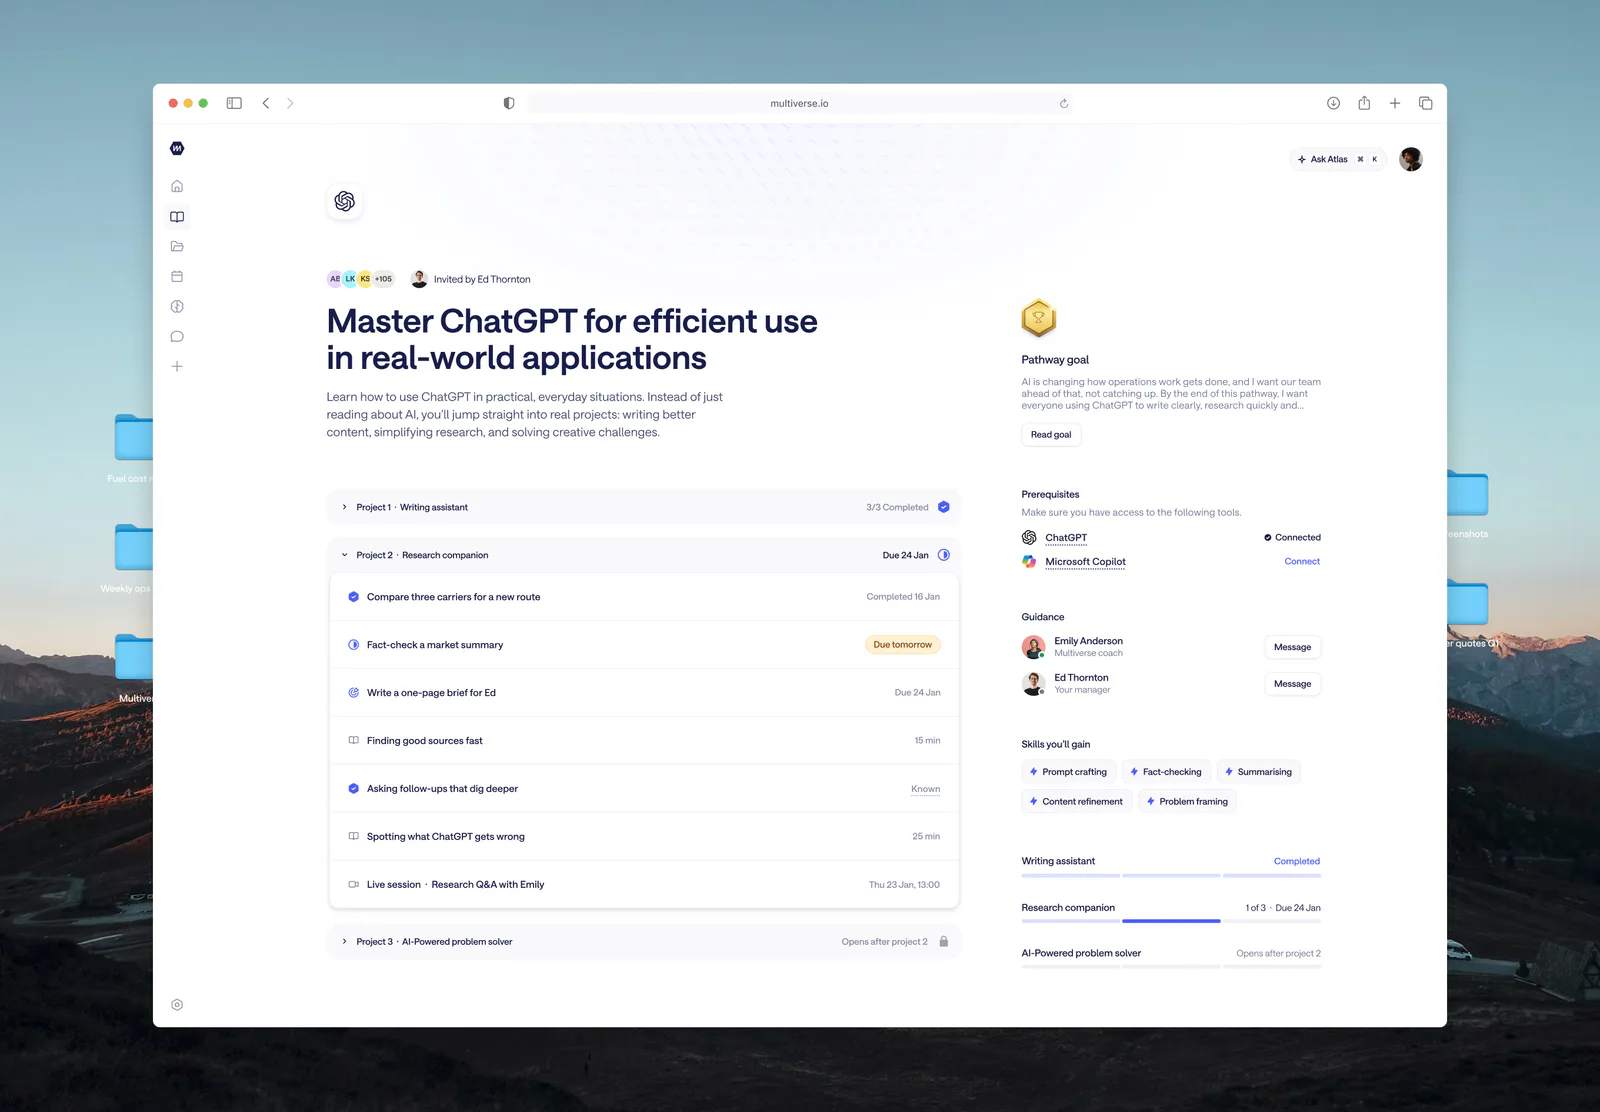The image size is (1600, 1112).
Task: Message Ed Thornton
Action: click(x=1292, y=684)
